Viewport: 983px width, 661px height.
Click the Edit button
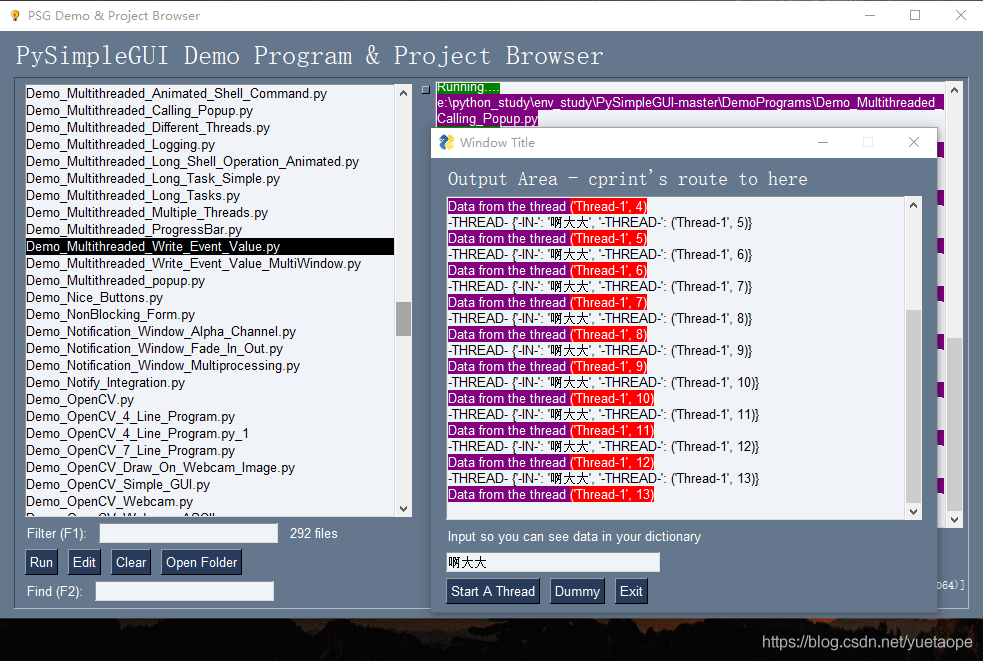[84, 563]
